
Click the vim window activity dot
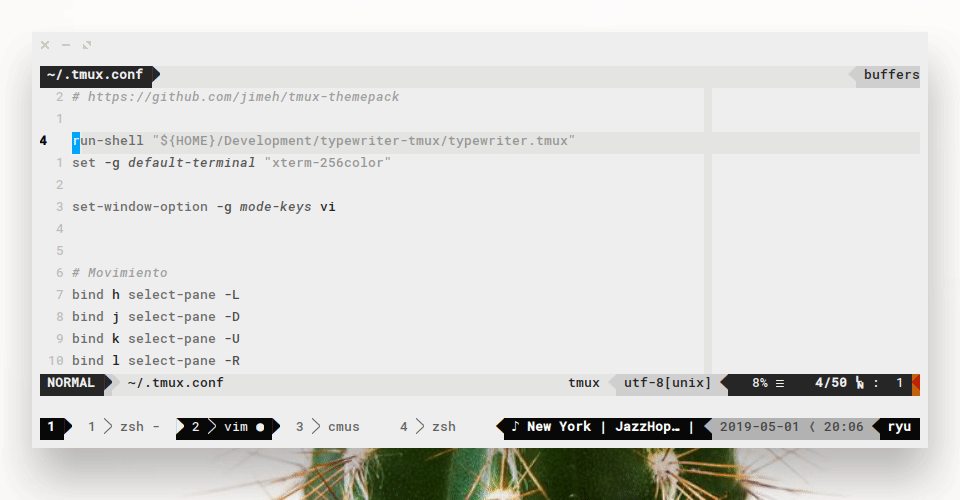[x=260, y=427]
